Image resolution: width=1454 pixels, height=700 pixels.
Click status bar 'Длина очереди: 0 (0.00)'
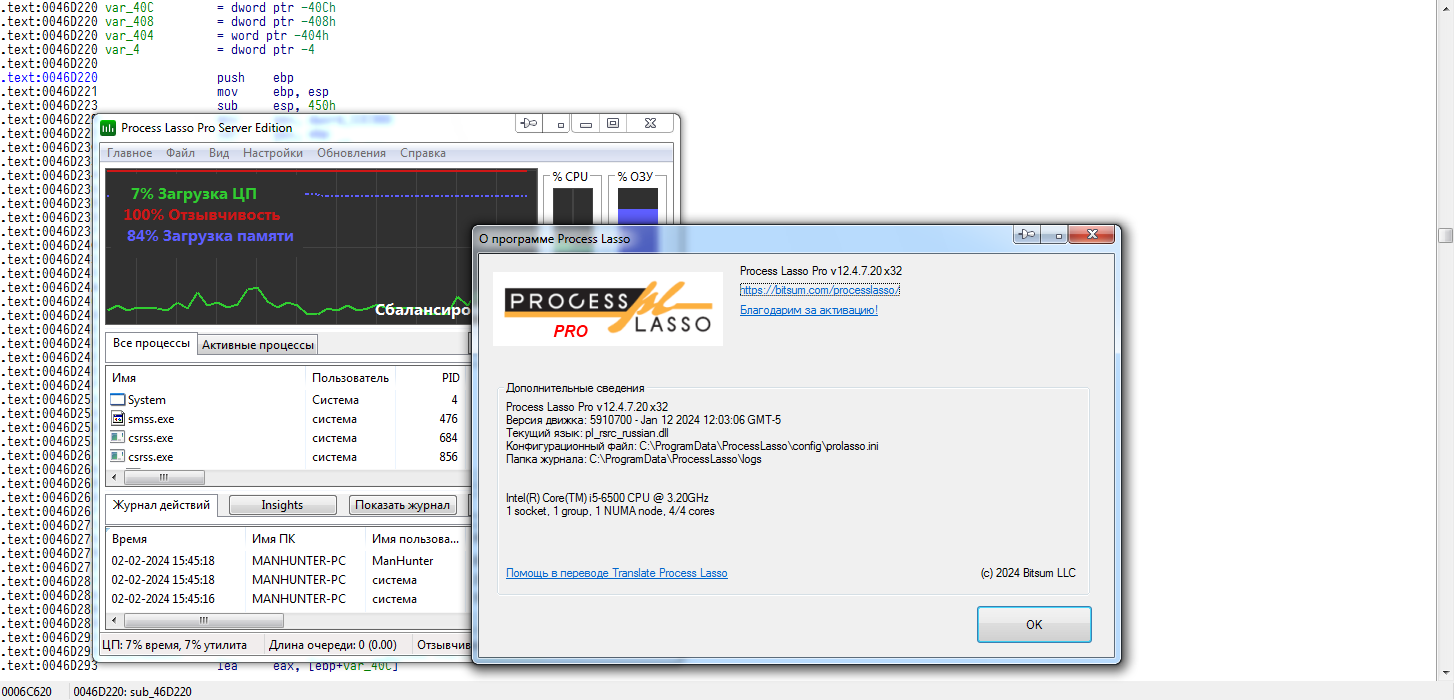tap(332, 645)
